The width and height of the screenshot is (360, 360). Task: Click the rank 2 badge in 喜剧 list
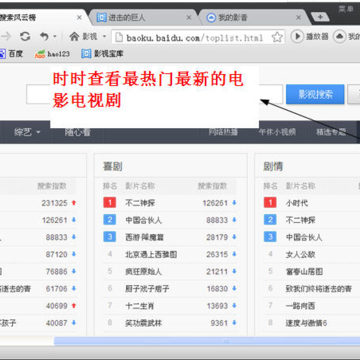[x=110, y=220]
